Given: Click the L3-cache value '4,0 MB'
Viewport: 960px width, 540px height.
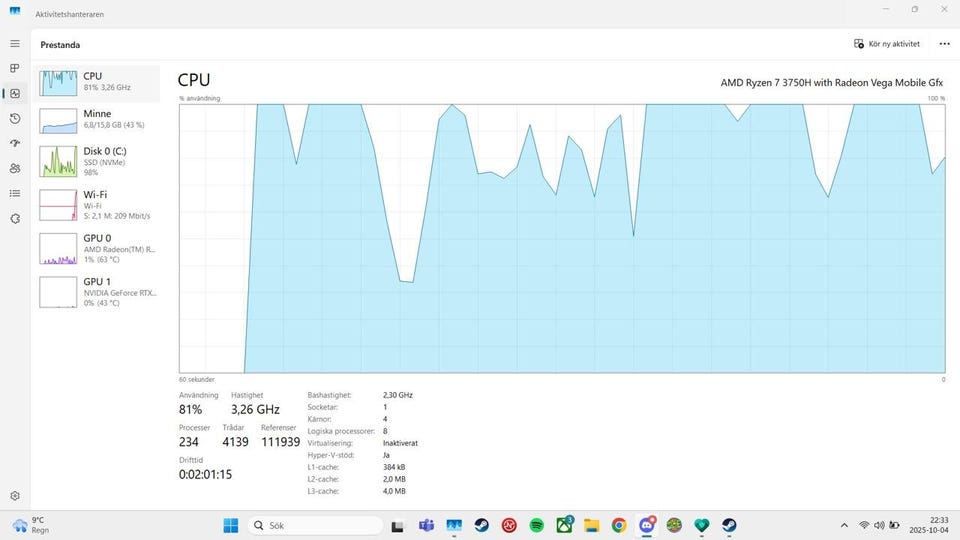Looking at the screenshot, I should coord(394,491).
